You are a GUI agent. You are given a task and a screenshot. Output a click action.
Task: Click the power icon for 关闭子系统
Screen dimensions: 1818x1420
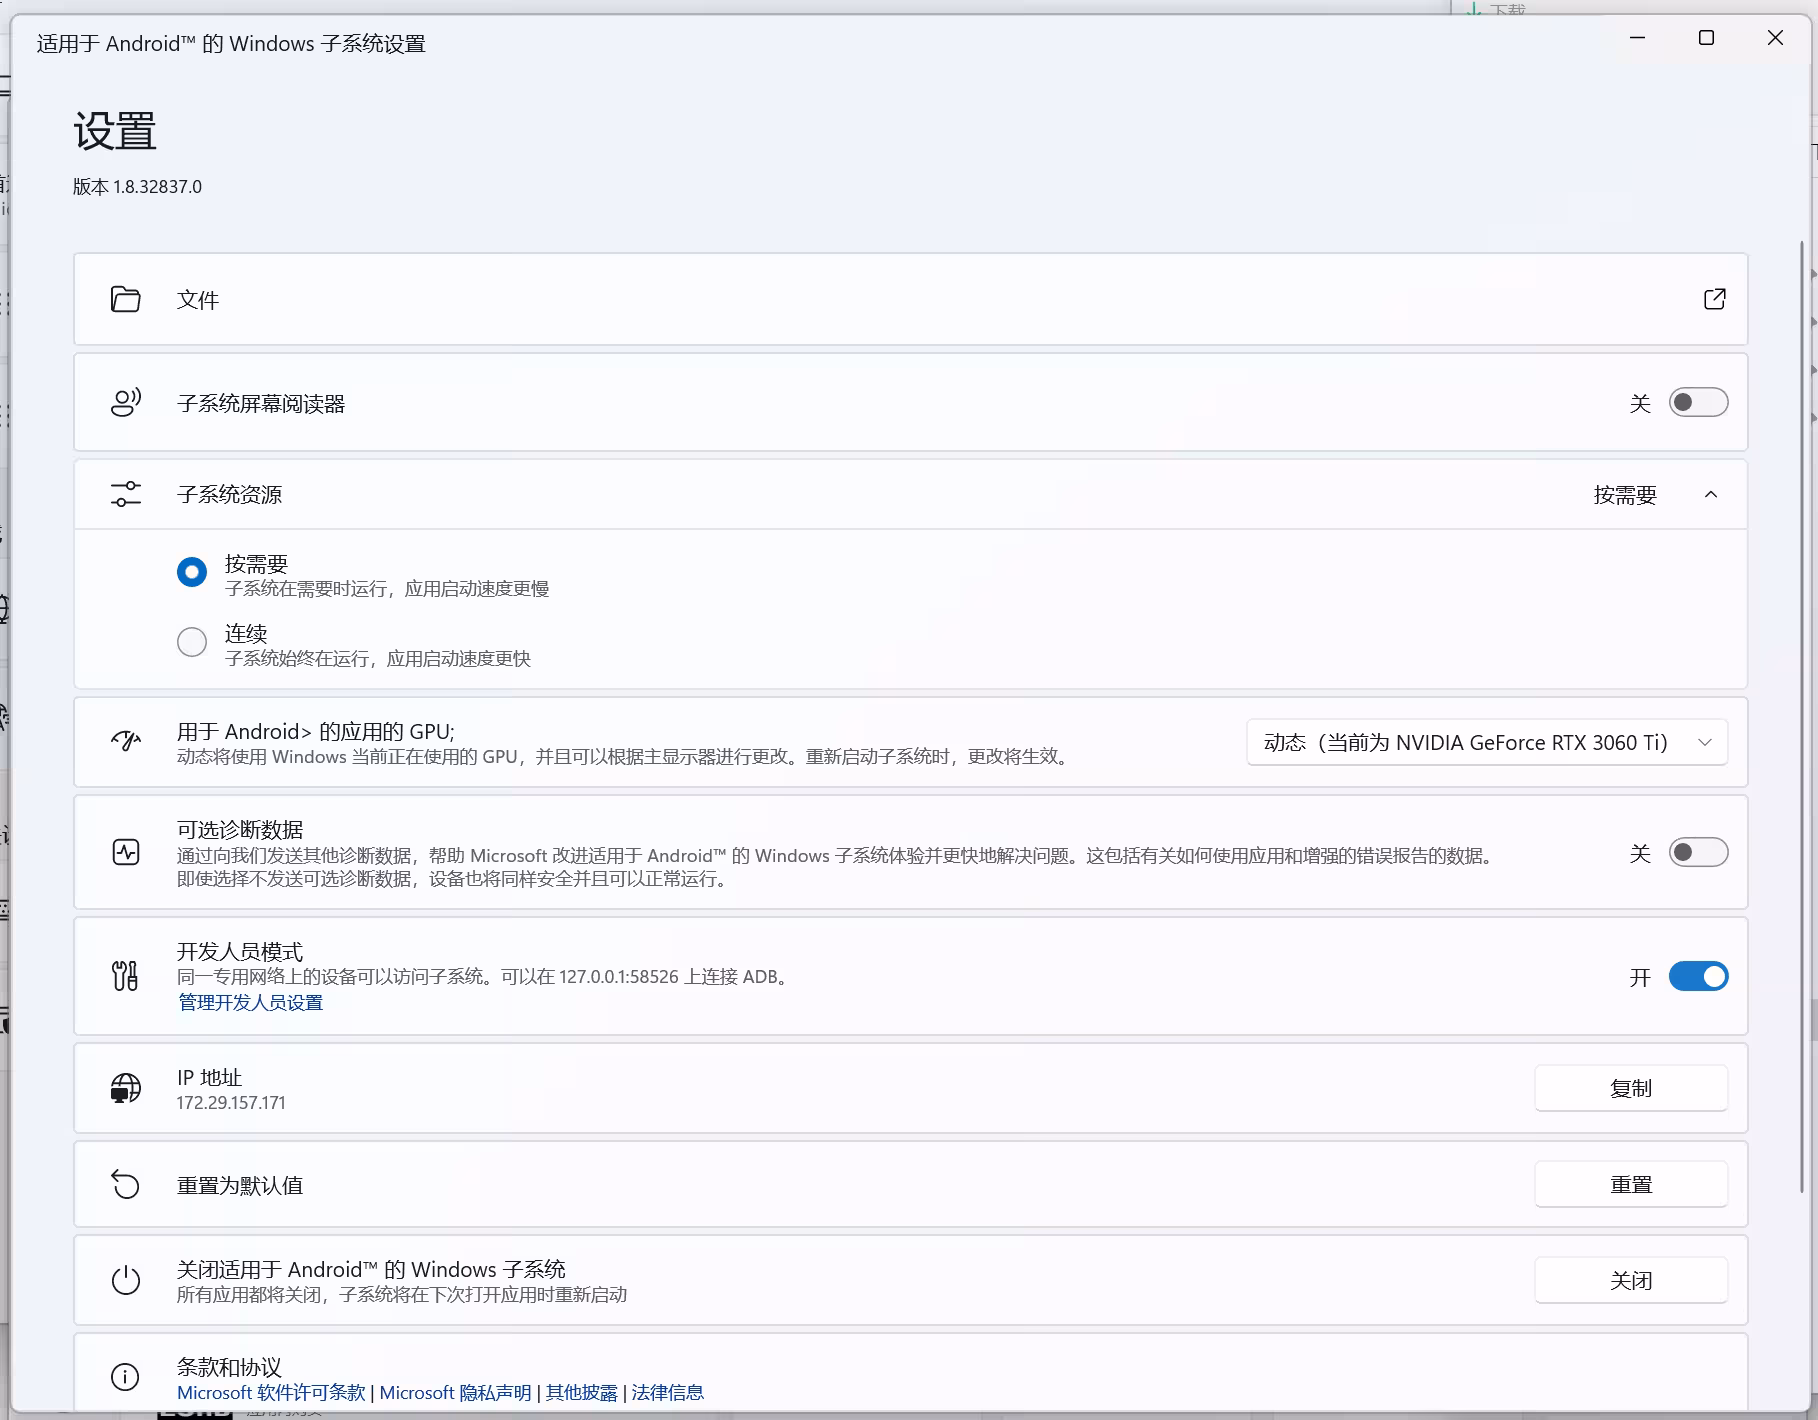[125, 1280]
